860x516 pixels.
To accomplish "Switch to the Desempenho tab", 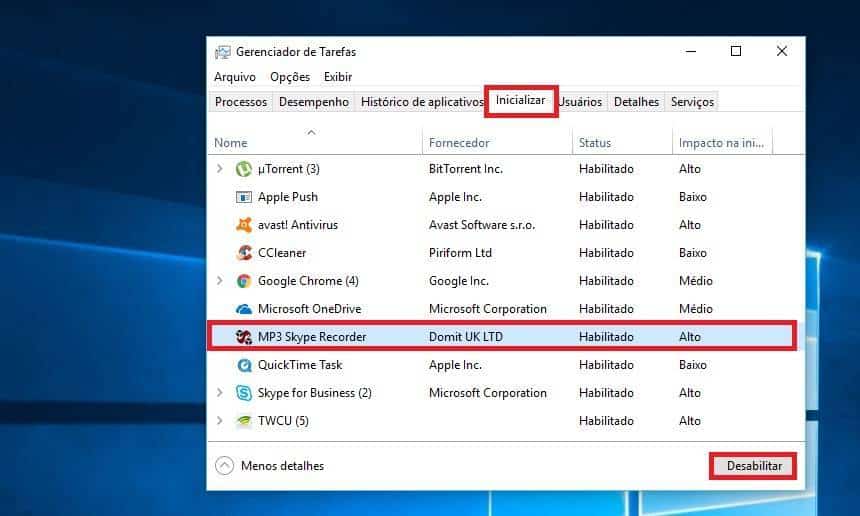I will click(314, 102).
